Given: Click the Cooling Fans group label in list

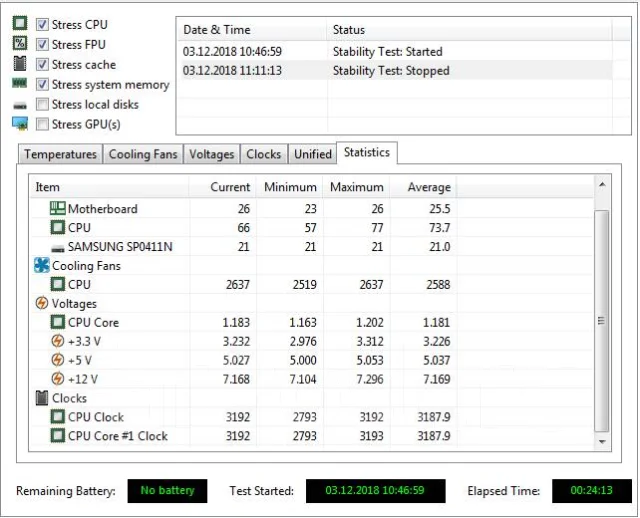Looking at the screenshot, I should pos(86,265).
